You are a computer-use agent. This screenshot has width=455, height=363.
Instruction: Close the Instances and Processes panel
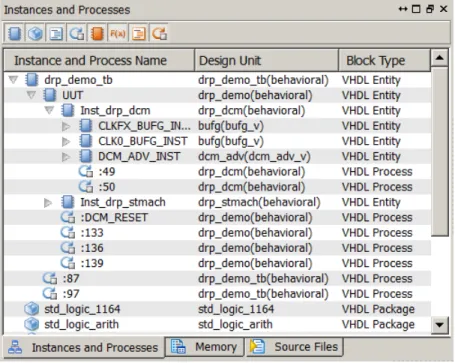[444, 9]
